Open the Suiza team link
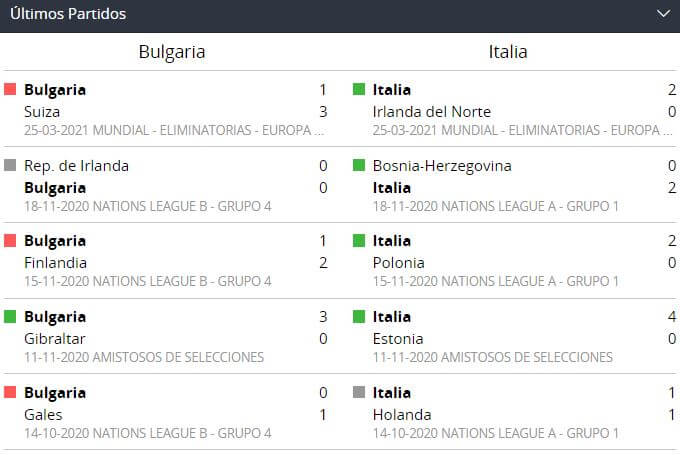 pos(42,111)
